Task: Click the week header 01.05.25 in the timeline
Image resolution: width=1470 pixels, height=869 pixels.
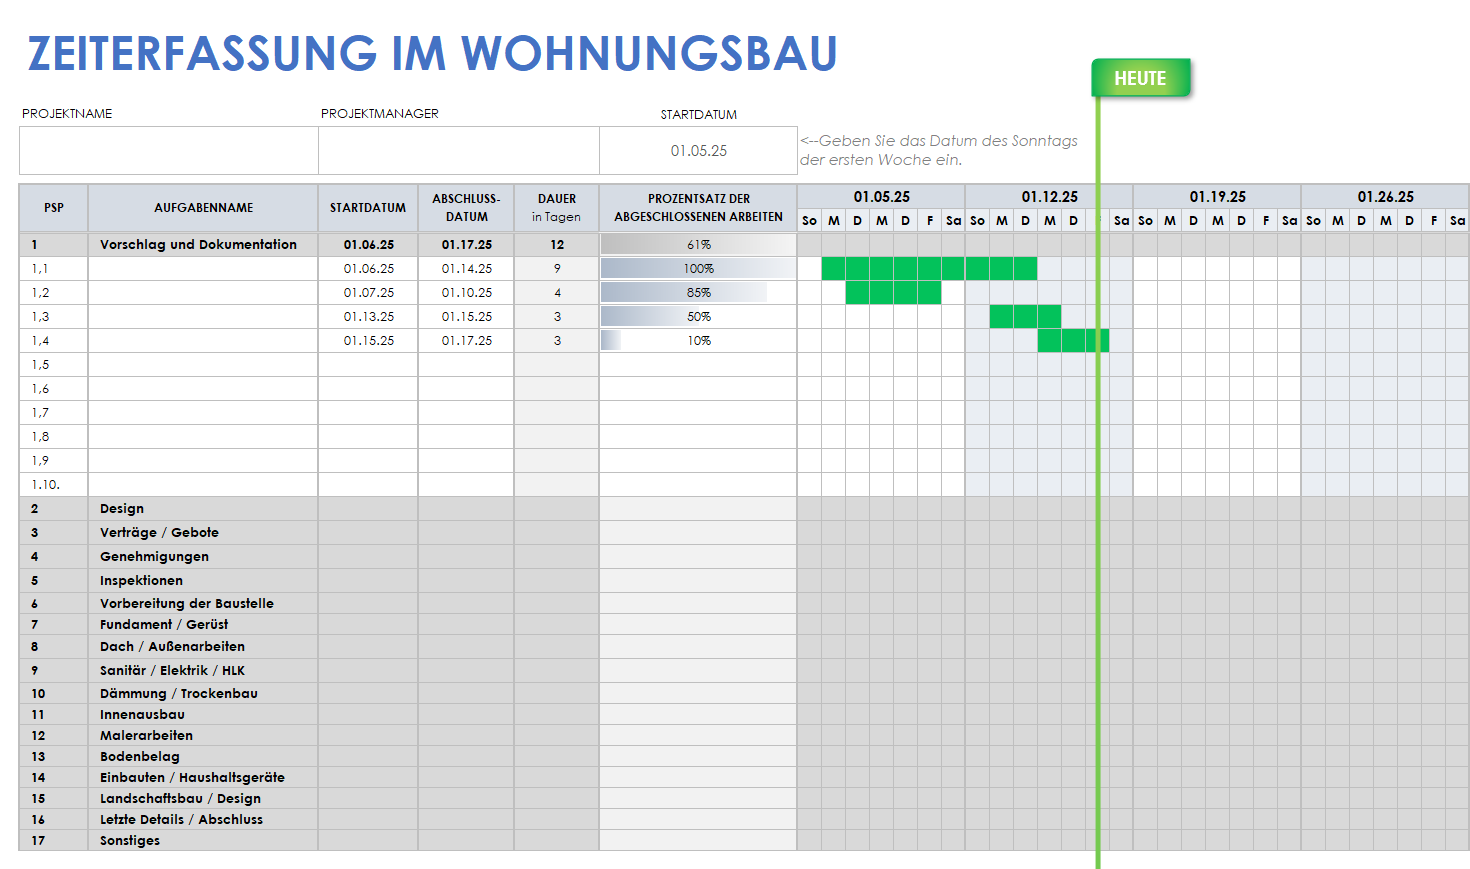Action: [x=881, y=197]
